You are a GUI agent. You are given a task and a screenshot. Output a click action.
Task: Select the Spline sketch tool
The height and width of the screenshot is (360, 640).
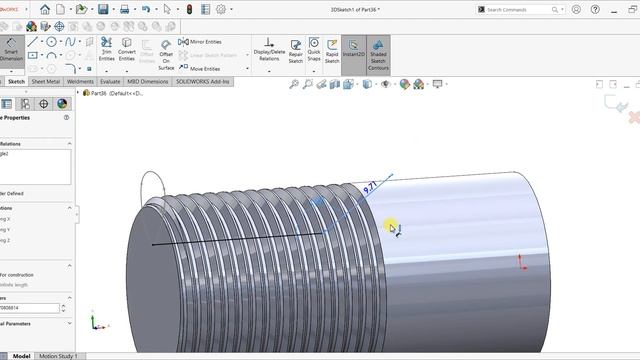[70, 42]
